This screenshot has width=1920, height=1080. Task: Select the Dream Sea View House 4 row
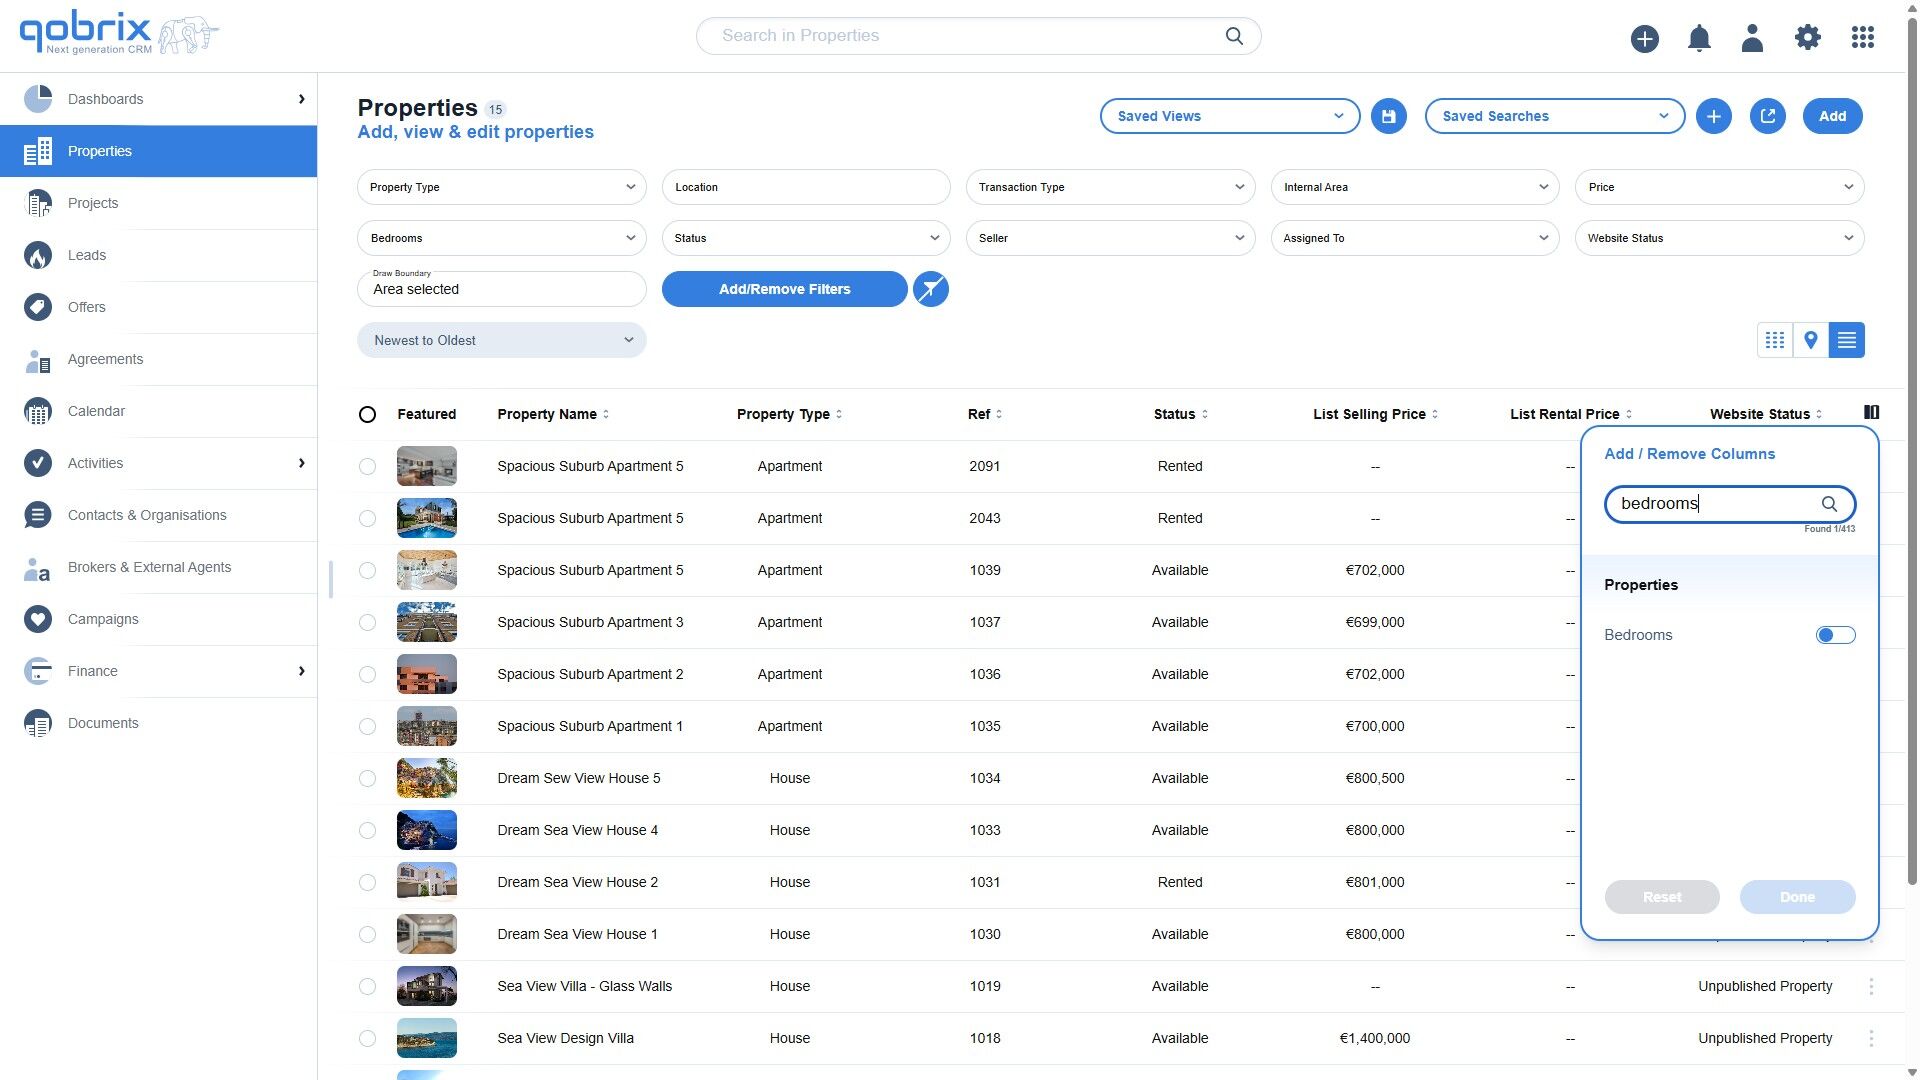tap(367, 830)
